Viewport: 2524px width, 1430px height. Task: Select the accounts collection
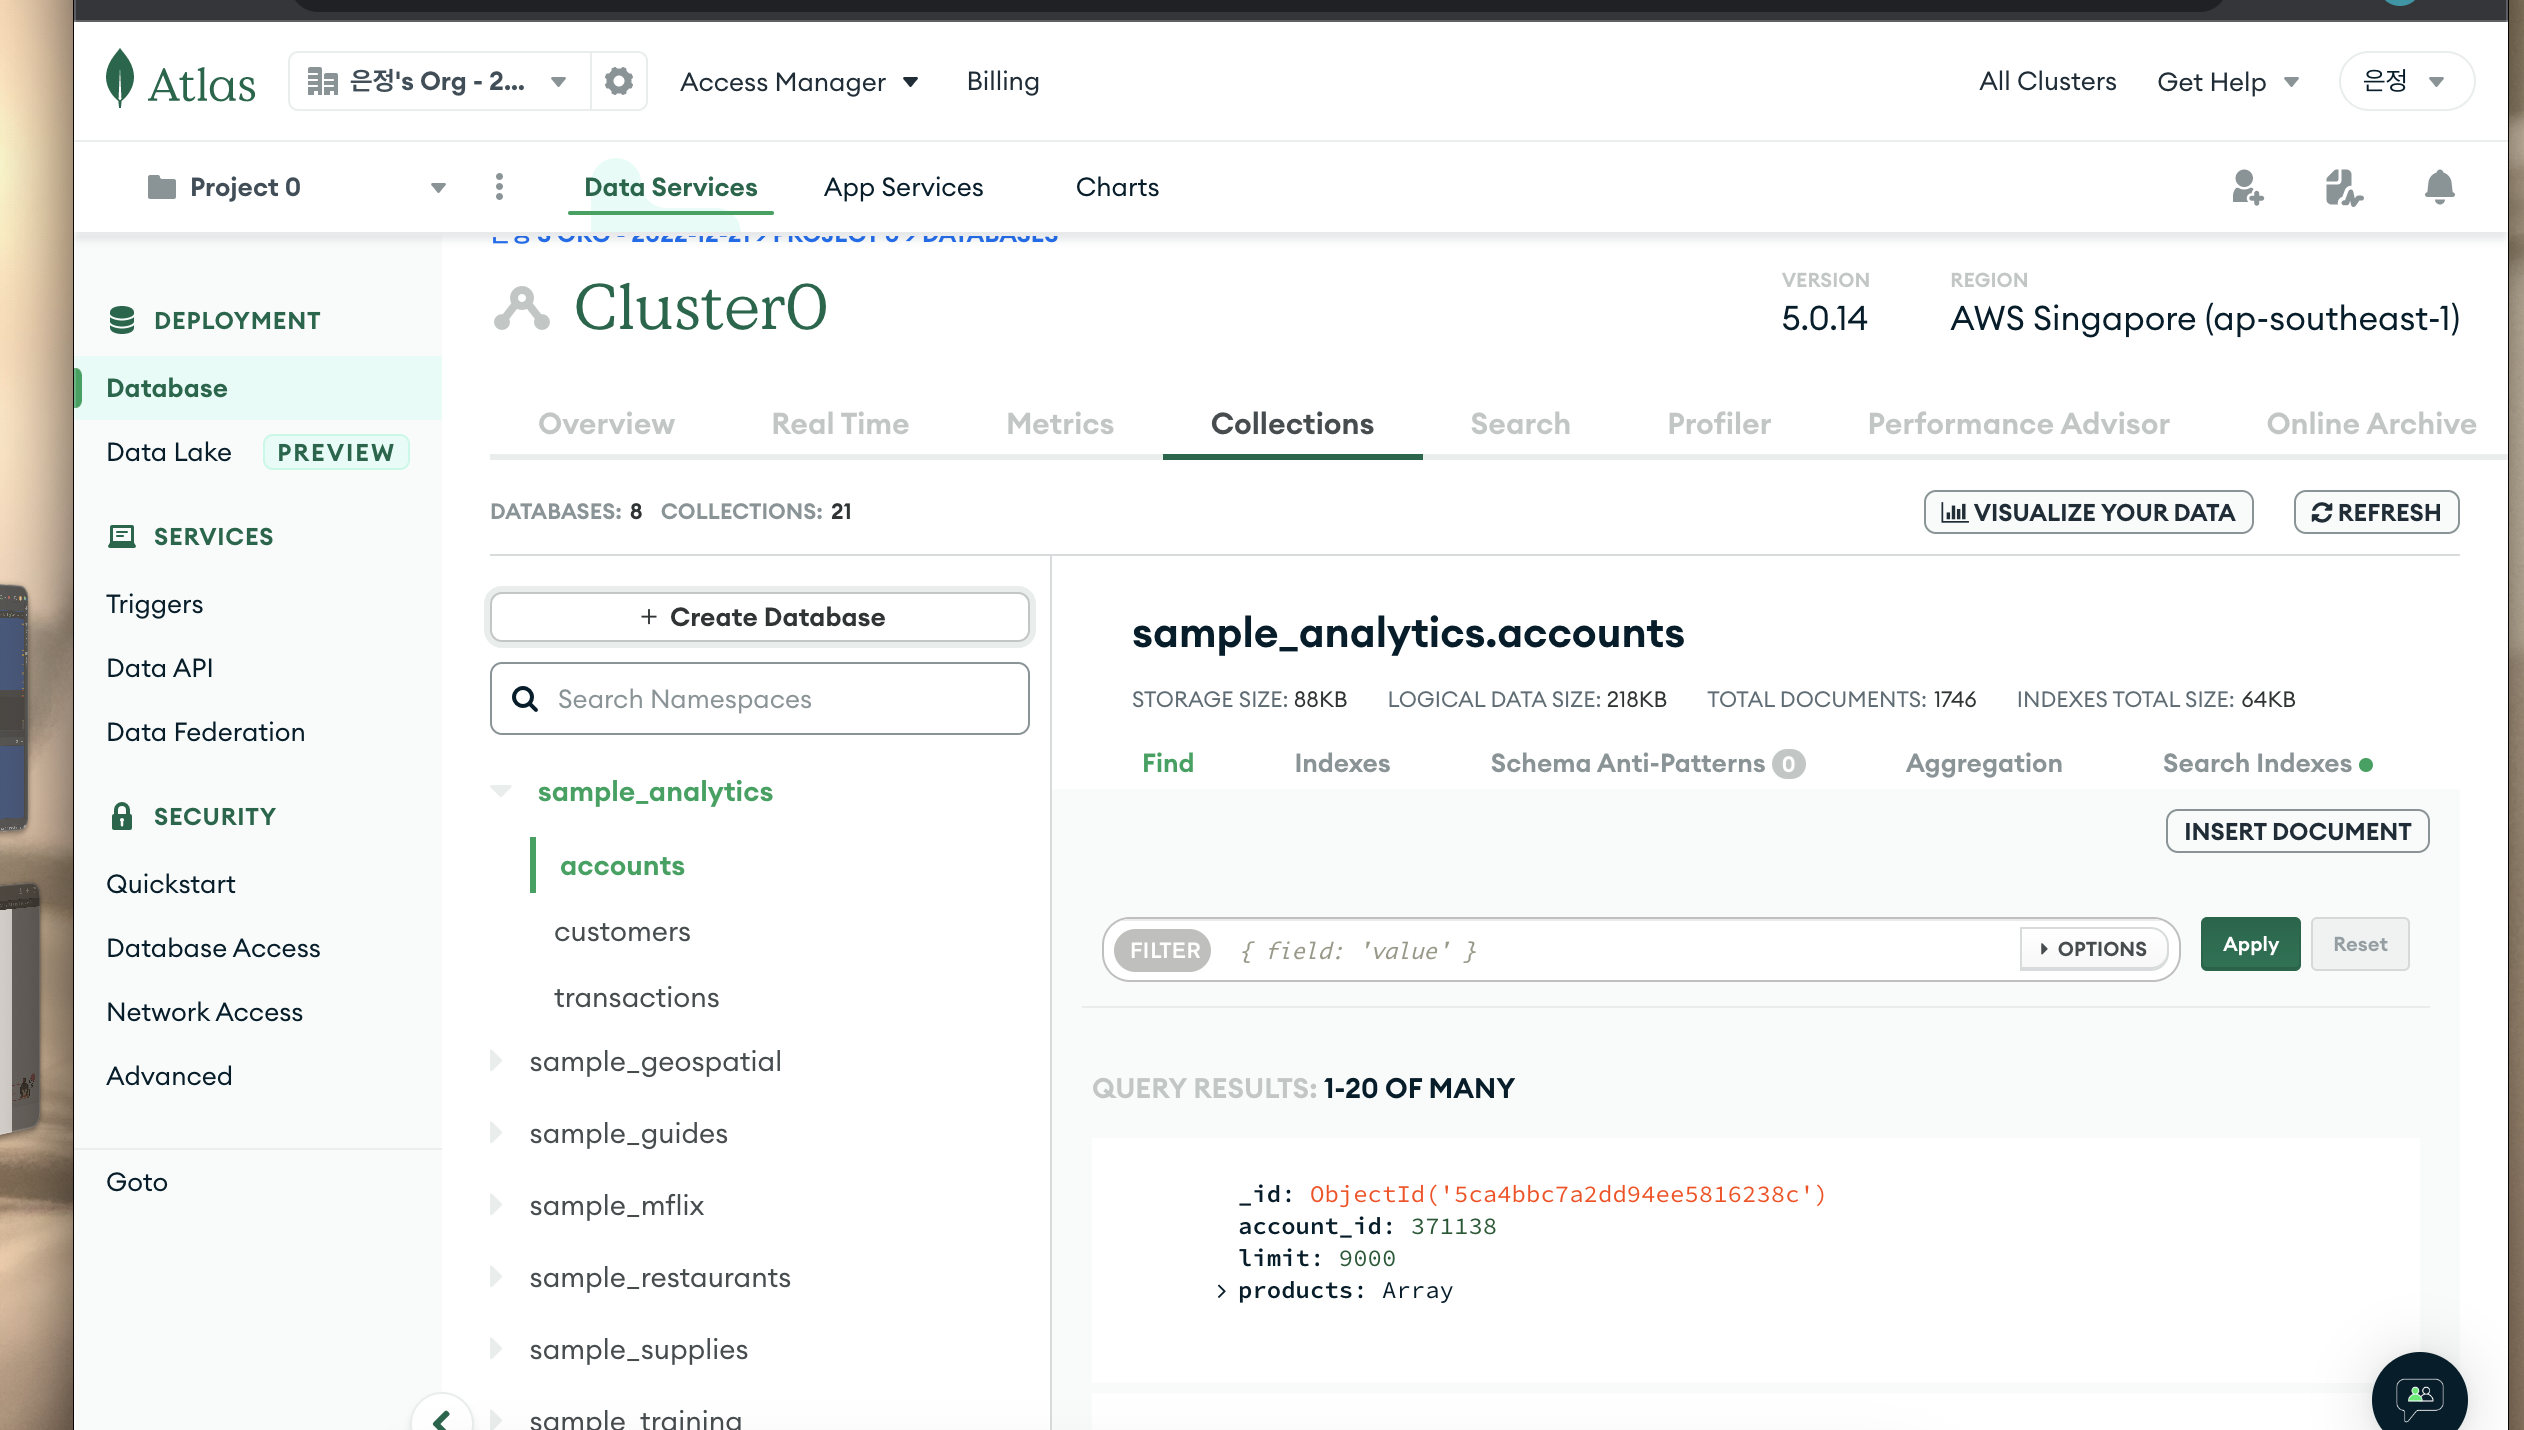coord(622,865)
